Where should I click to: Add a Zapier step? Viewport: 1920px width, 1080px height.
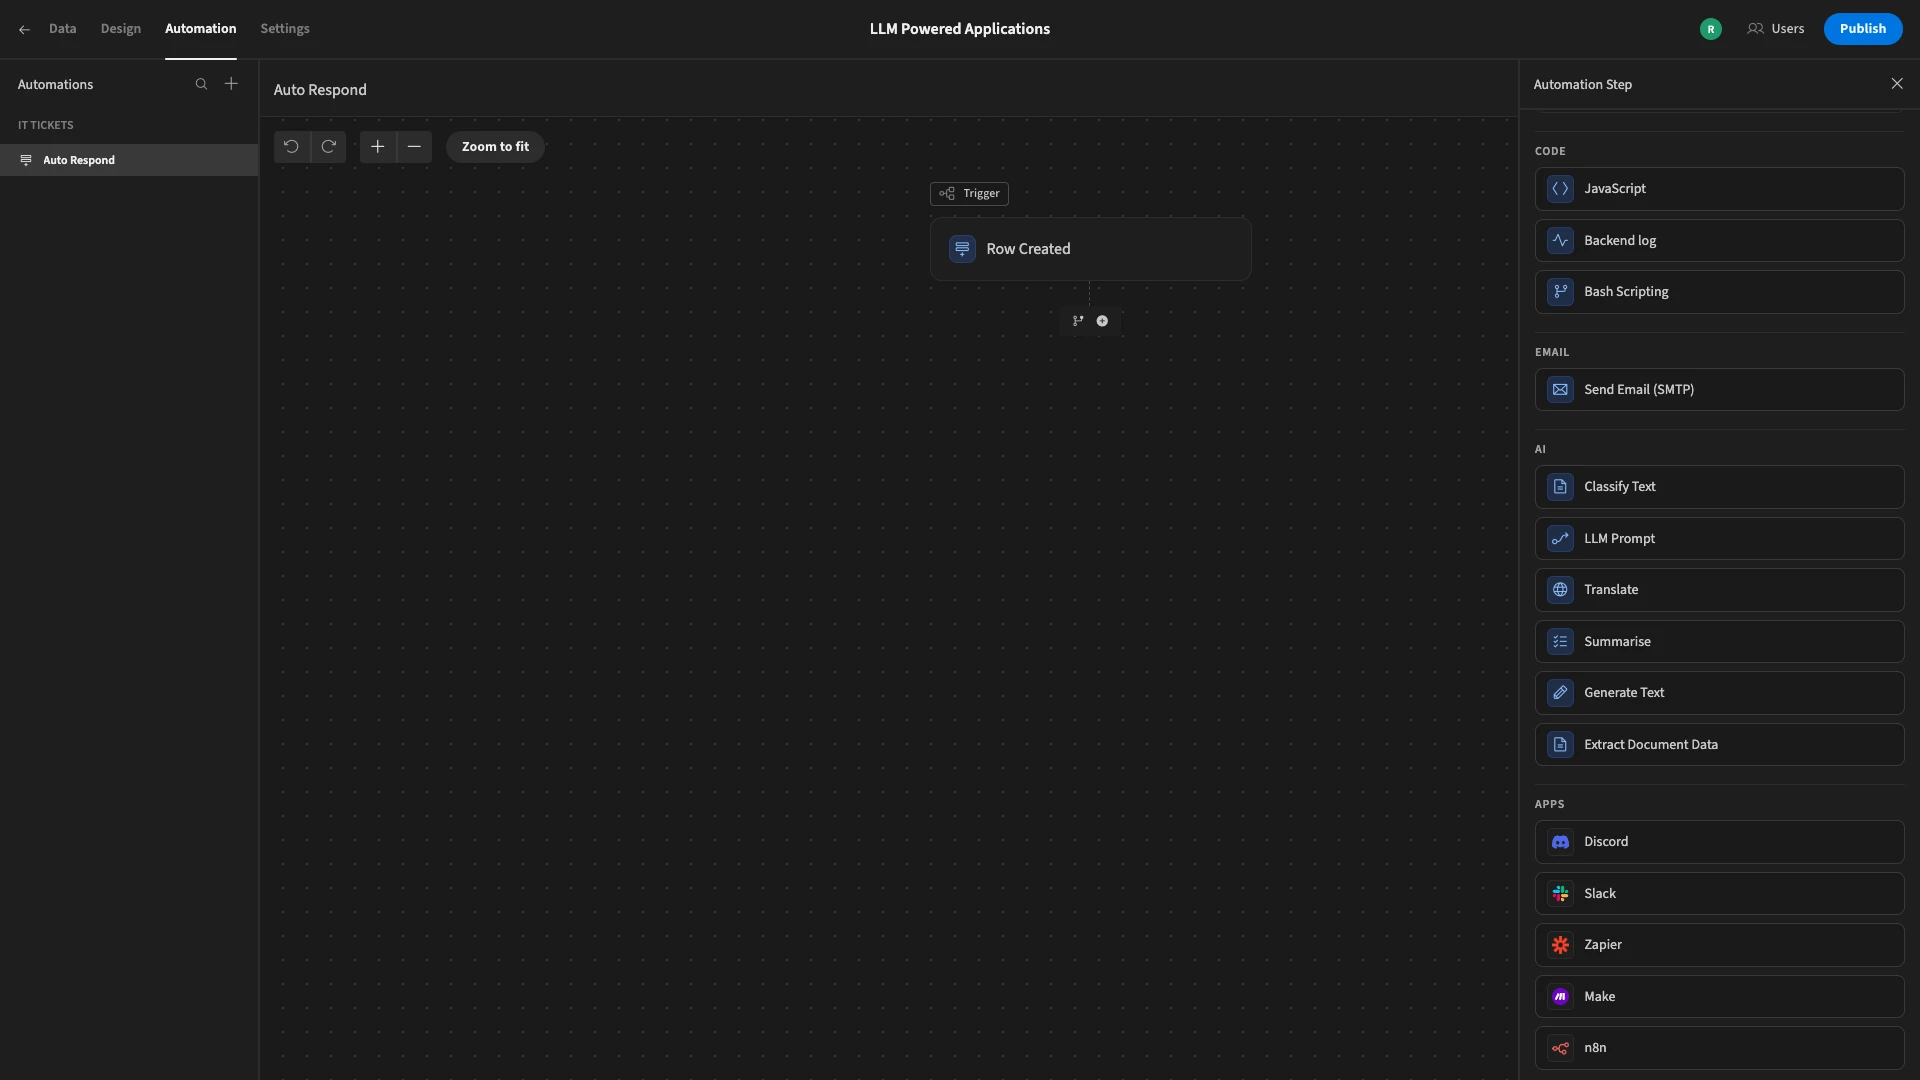click(x=1719, y=945)
